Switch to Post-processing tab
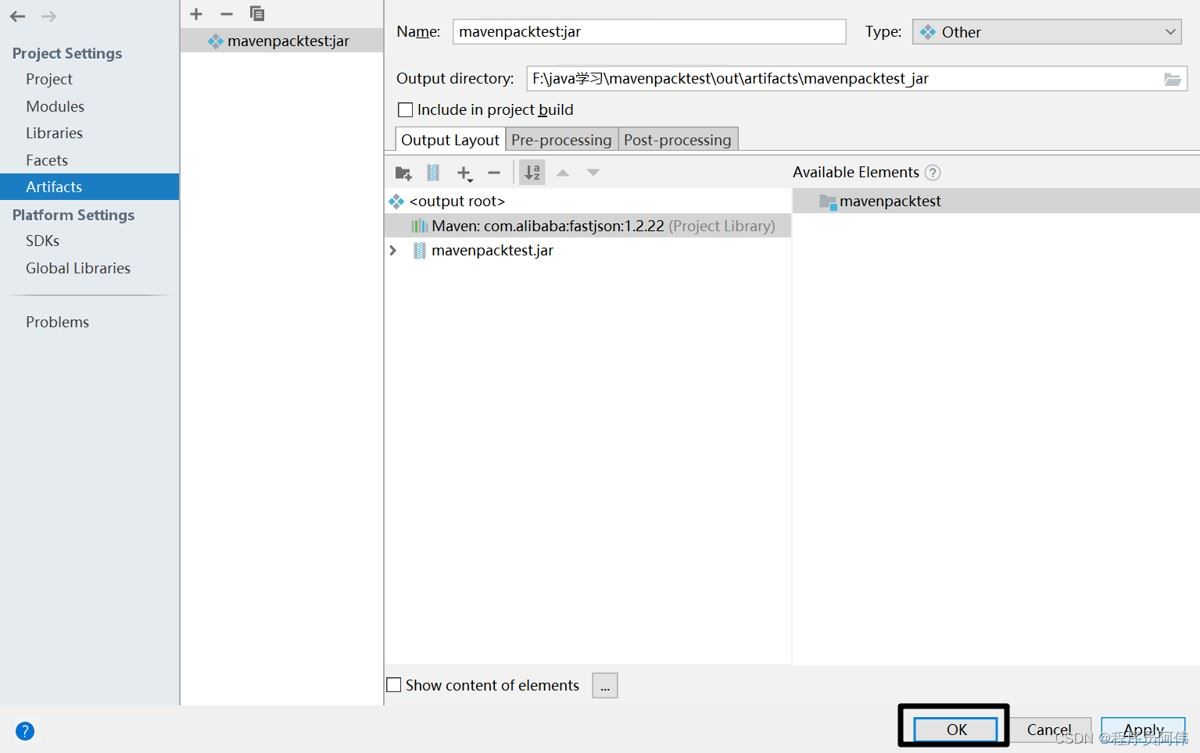The image size is (1200, 753). point(678,140)
